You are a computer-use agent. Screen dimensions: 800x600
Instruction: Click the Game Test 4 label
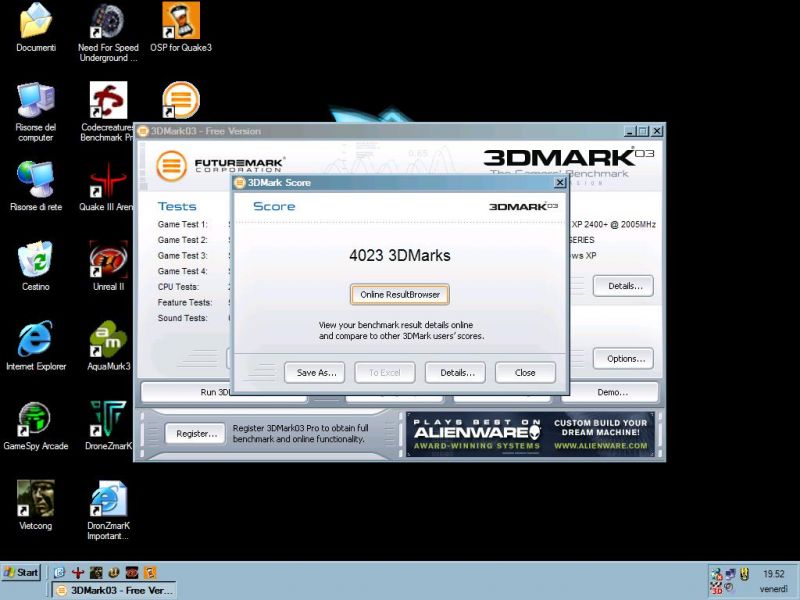click(x=183, y=271)
